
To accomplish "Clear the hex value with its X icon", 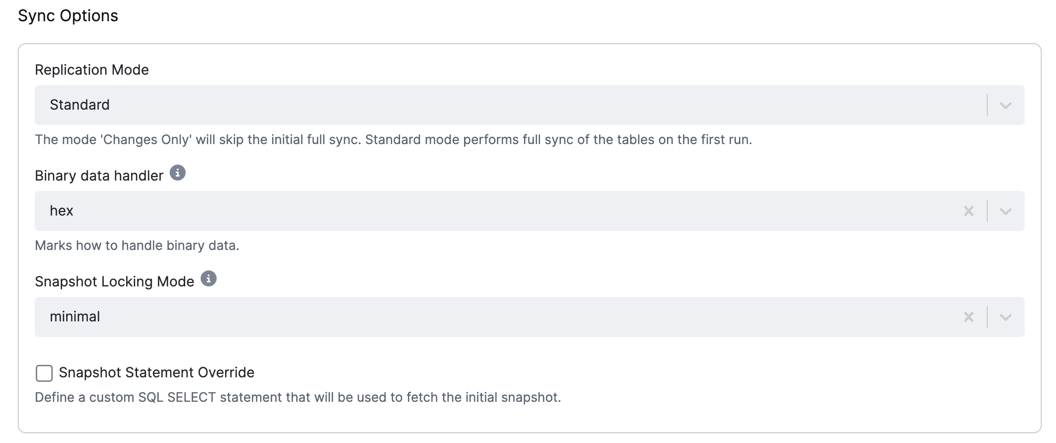I will point(968,211).
